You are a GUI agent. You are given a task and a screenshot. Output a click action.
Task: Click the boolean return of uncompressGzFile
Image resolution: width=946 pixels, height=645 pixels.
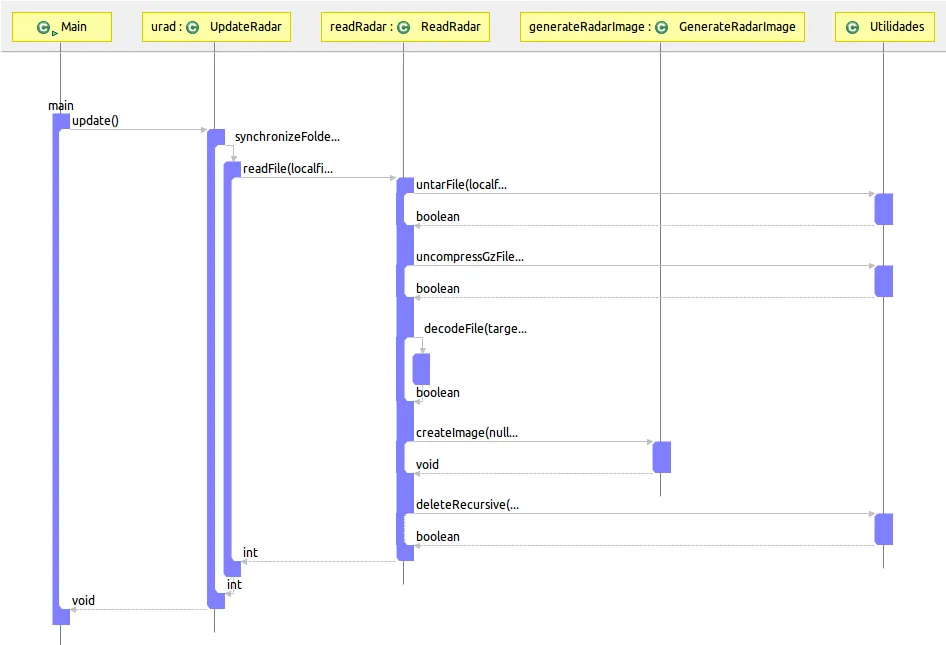(438, 289)
